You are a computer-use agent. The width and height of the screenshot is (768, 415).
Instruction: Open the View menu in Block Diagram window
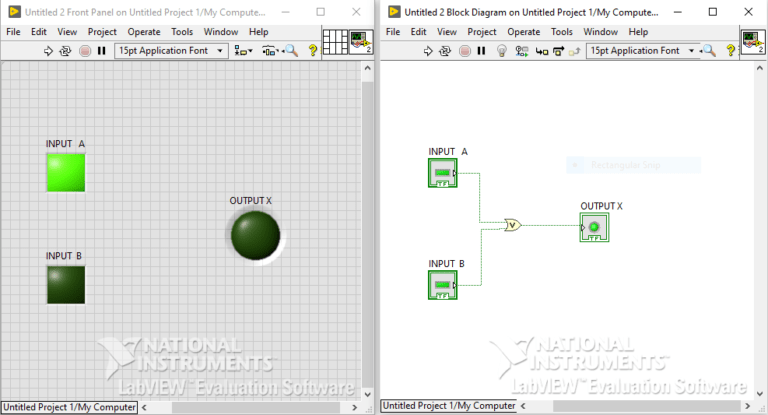pos(447,32)
